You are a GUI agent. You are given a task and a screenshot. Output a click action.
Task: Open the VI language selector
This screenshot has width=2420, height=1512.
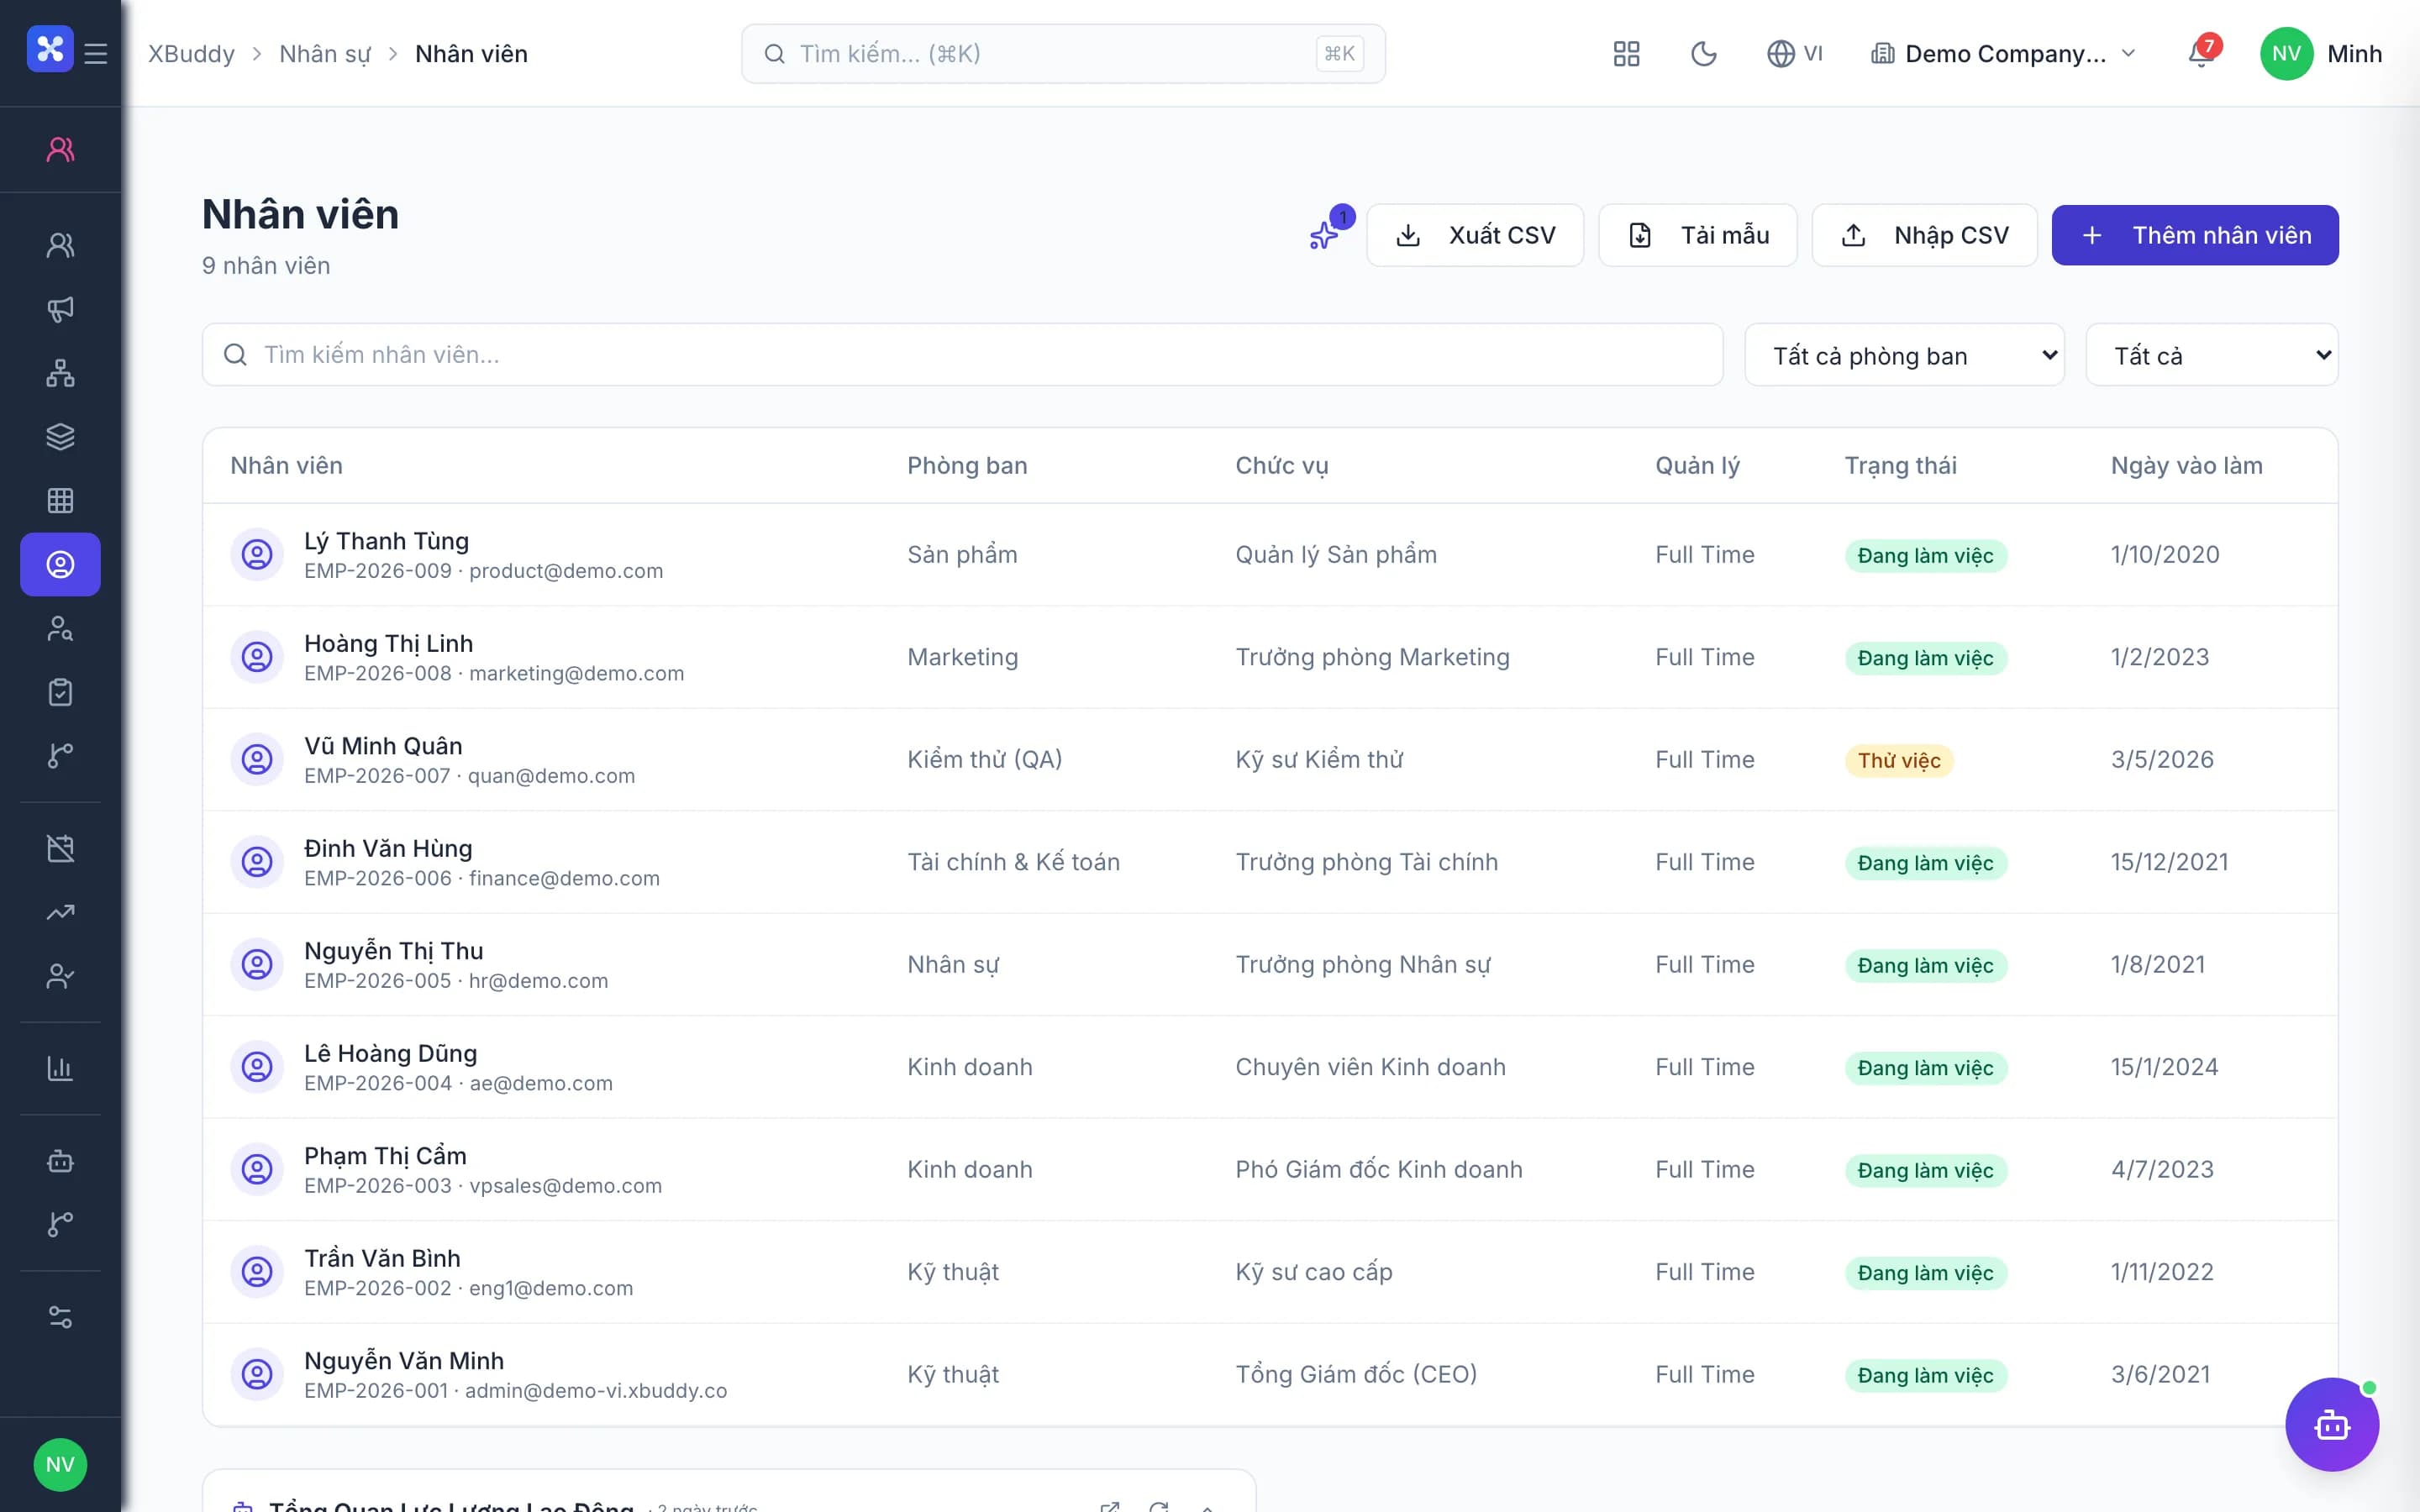click(x=1795, y=54)
